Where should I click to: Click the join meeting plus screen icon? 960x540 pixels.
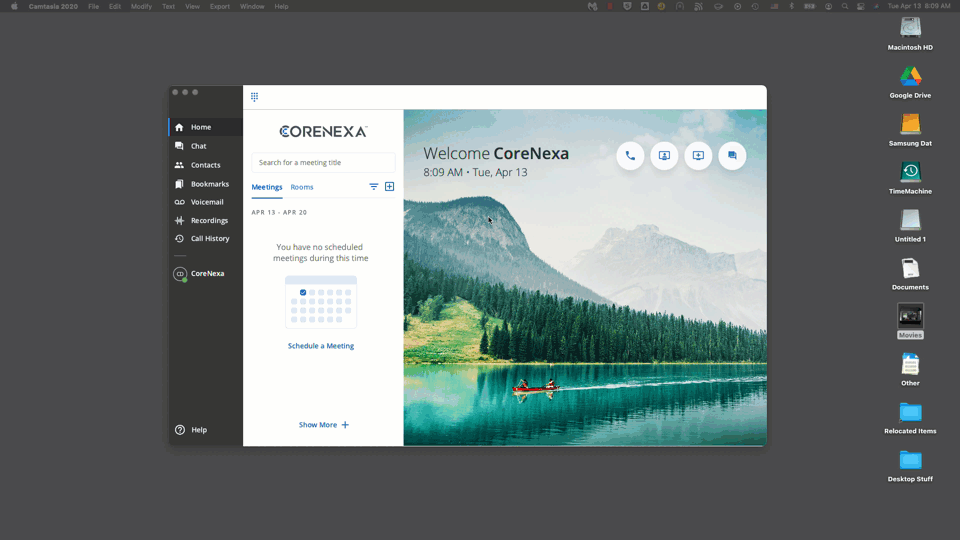[698, 156]
